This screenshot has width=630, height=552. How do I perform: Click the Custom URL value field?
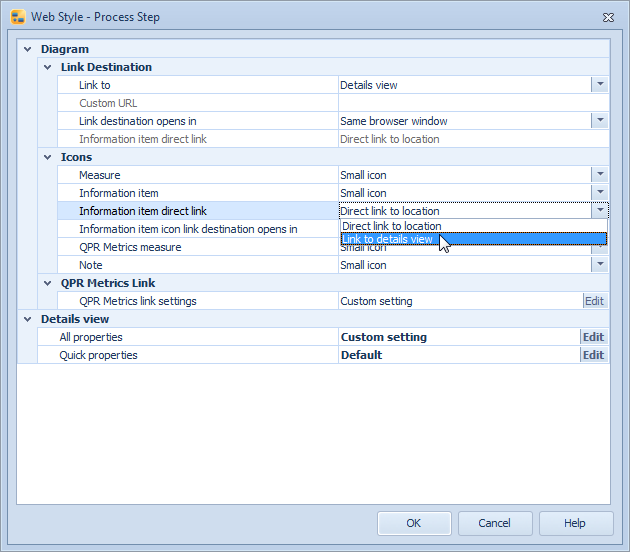pos(473,103)
